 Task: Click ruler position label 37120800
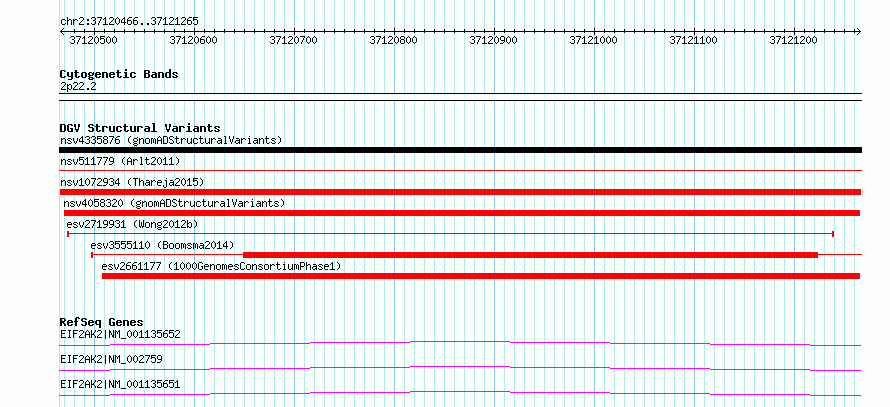[x=393, y=40]
